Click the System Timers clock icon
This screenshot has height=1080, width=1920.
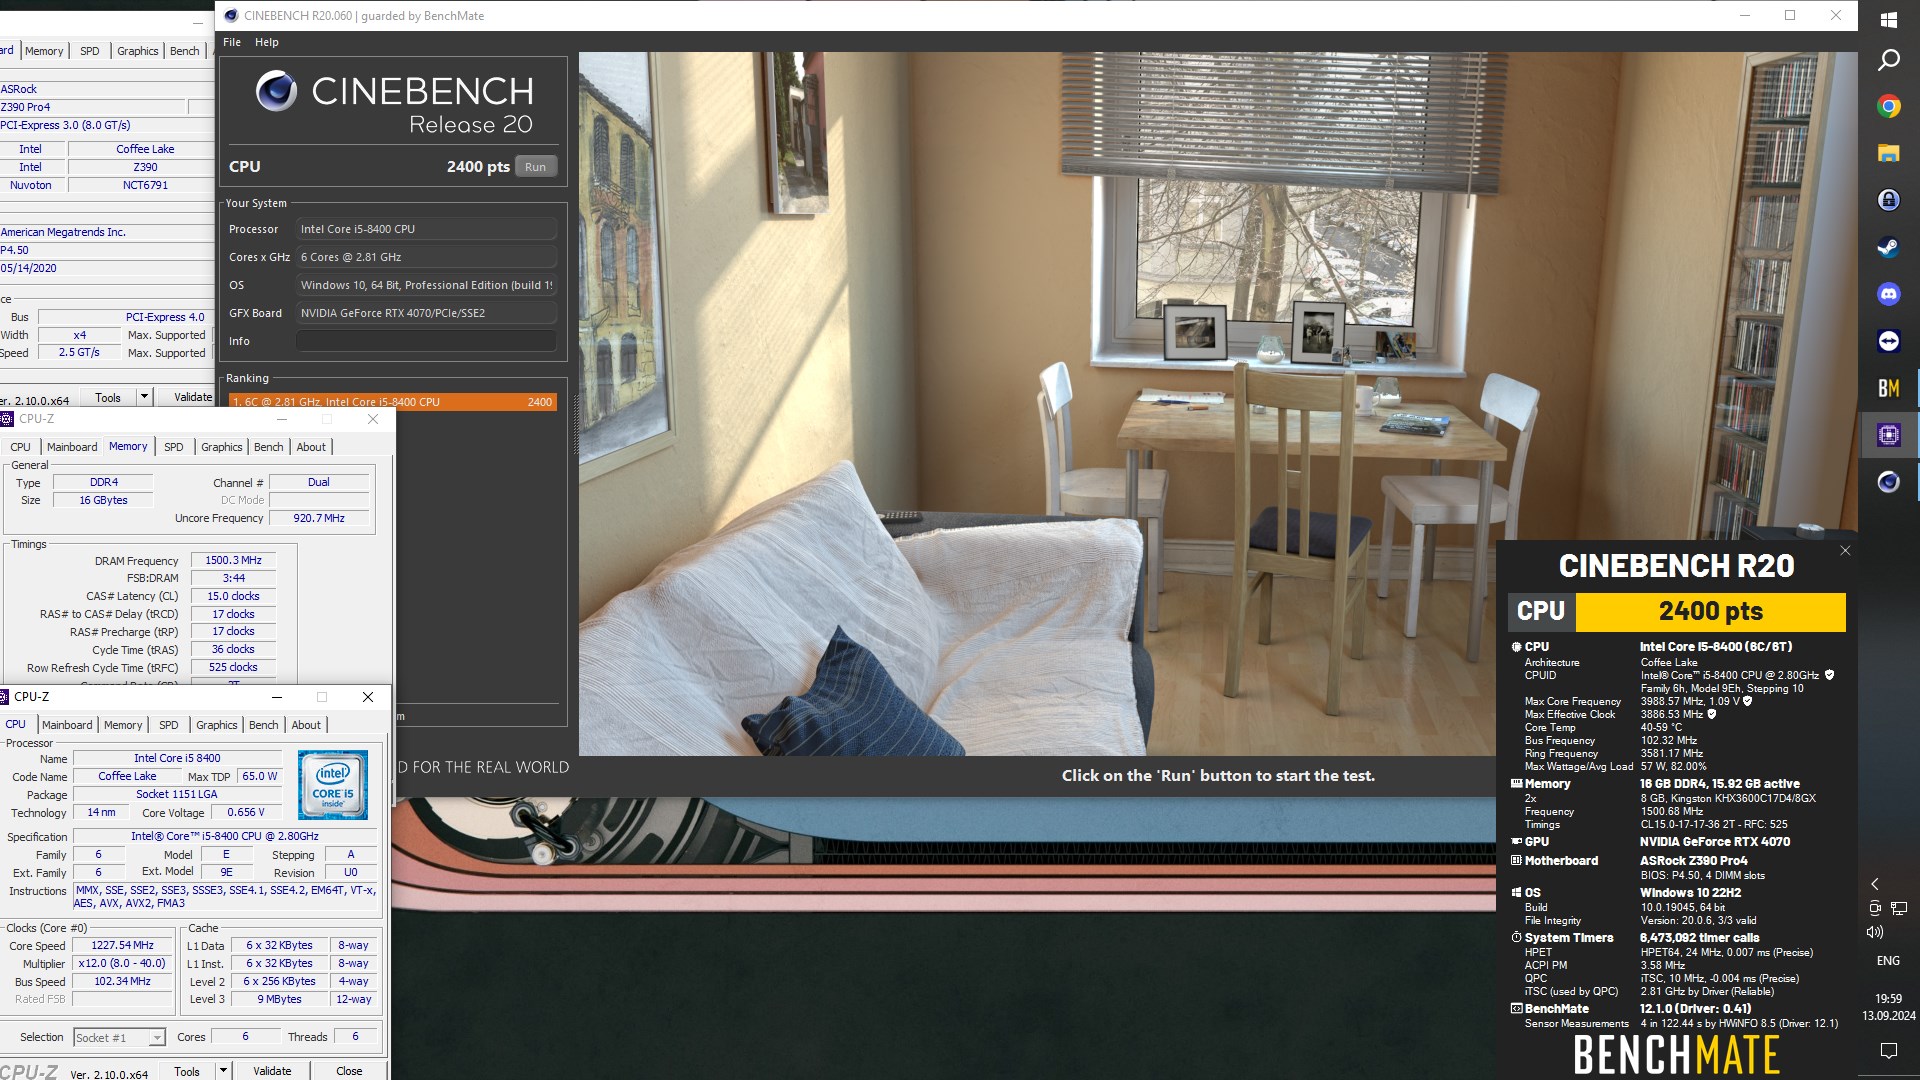1516,938
